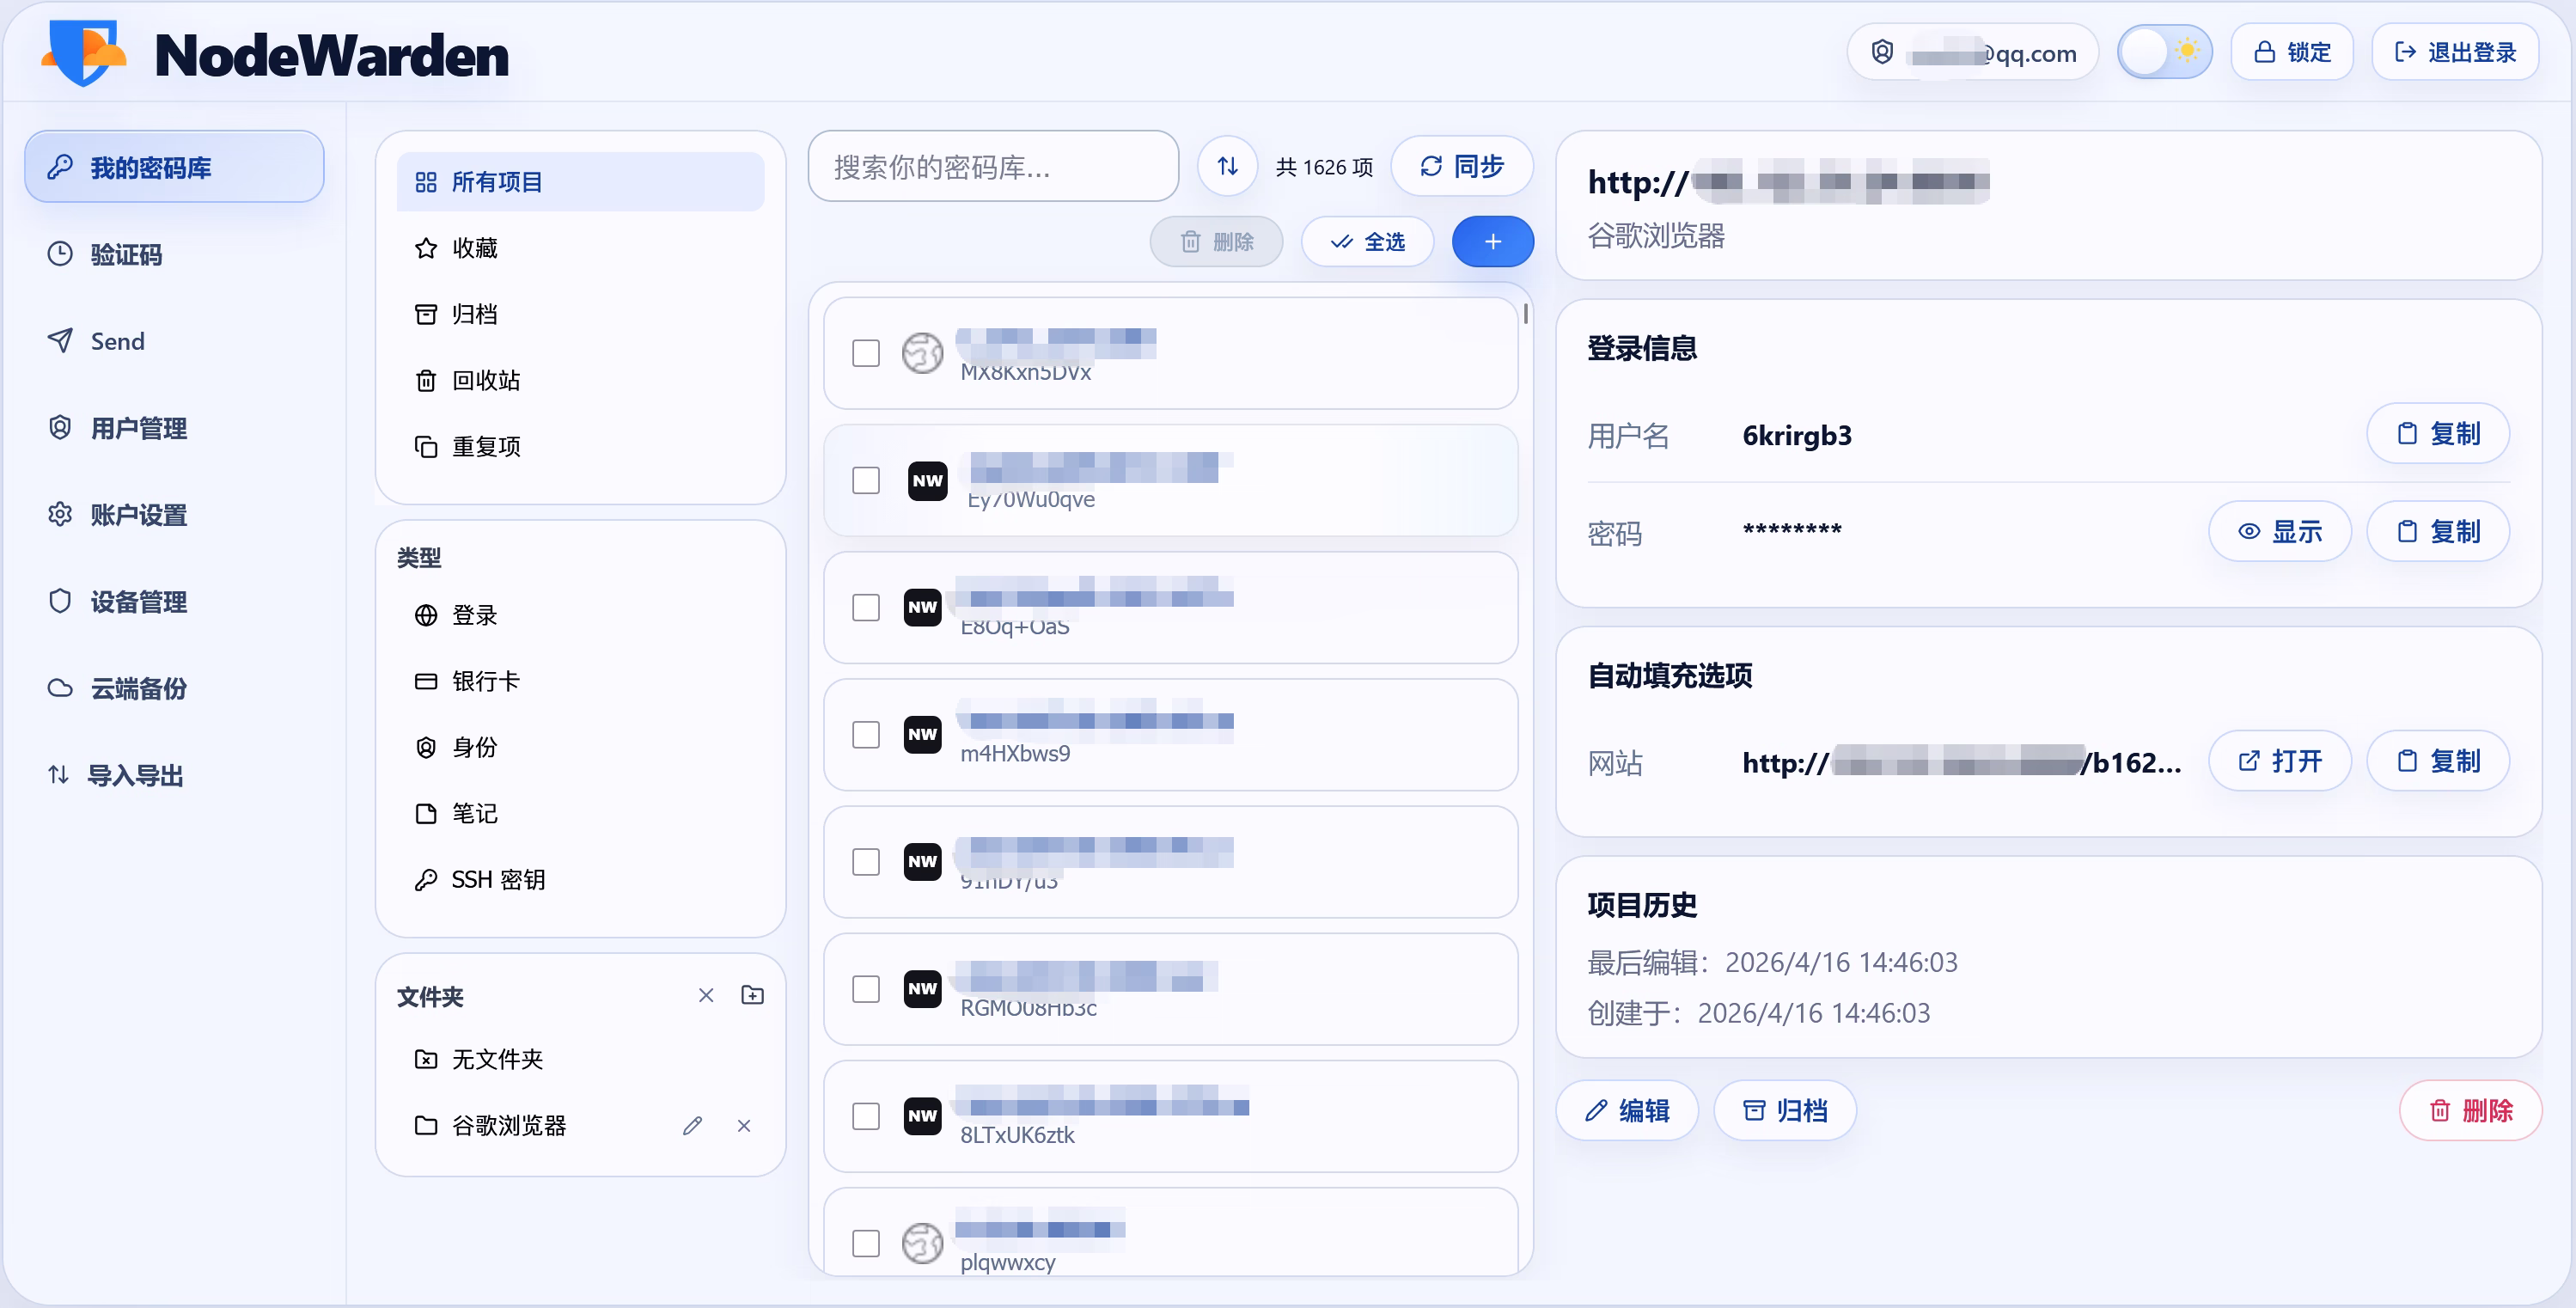Open 云端备份 from the sidebar
Screen dimensions: 2576x1308
[x=138, y=688]
